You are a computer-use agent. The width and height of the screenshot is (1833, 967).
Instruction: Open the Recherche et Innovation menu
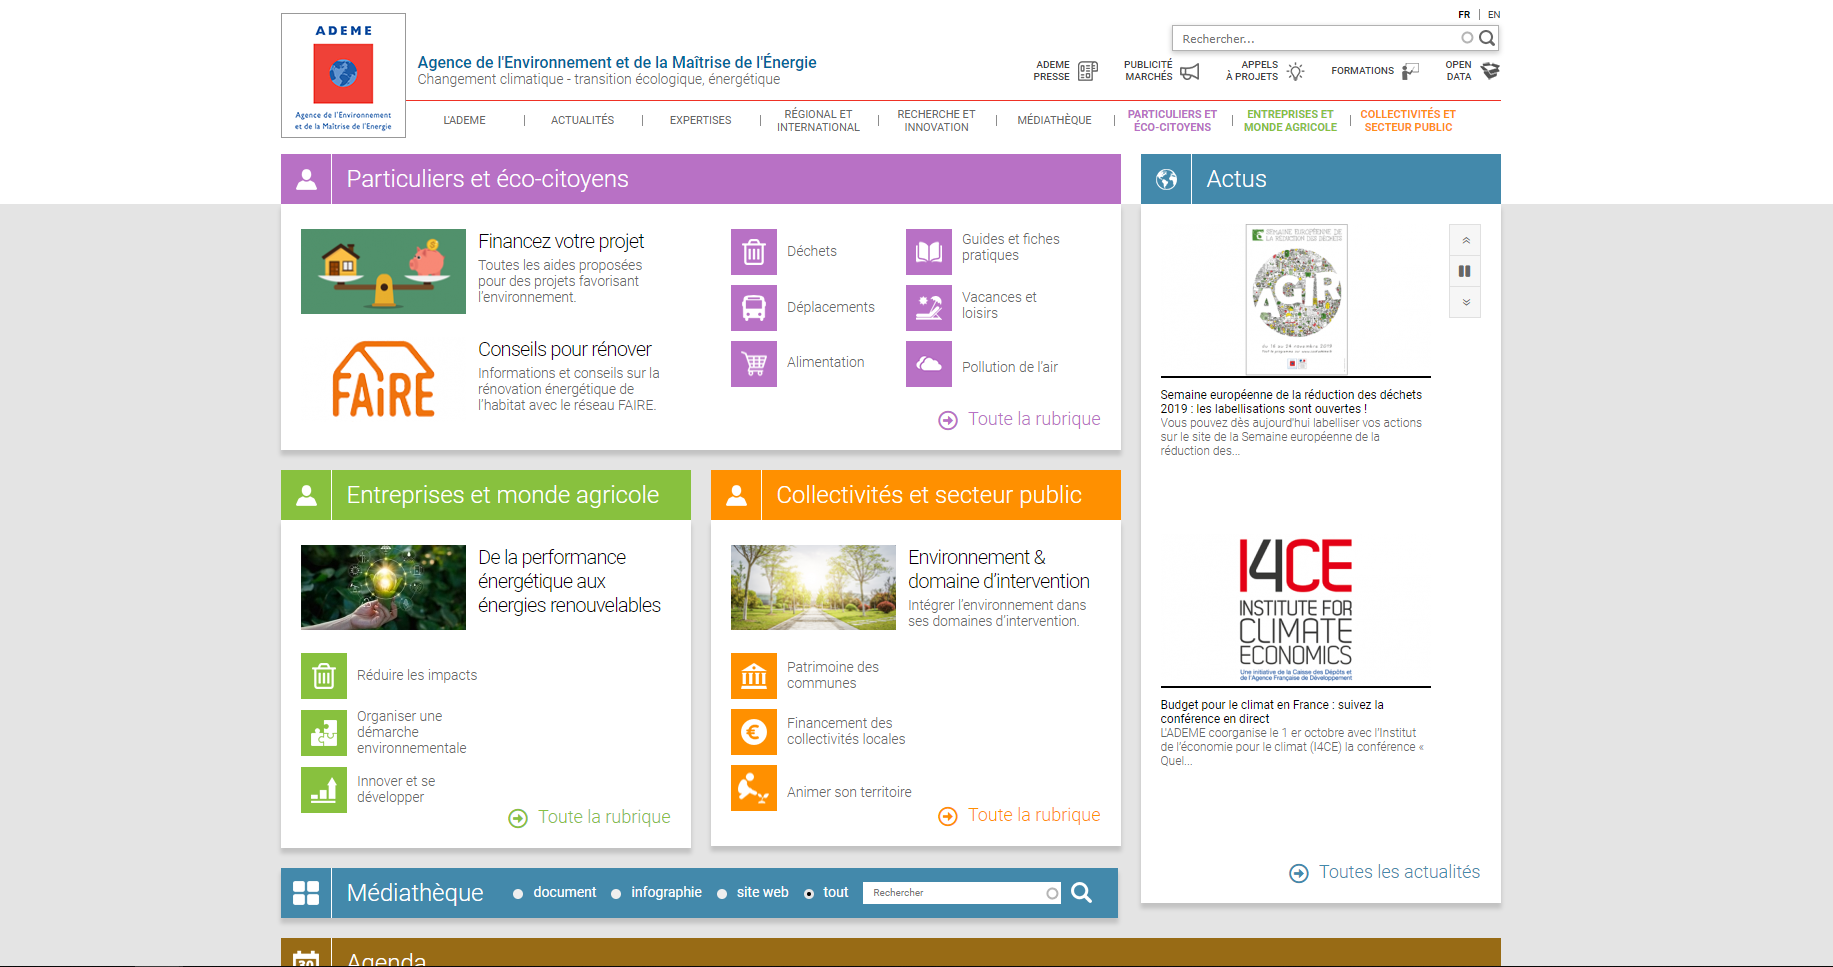click(936, 121)
